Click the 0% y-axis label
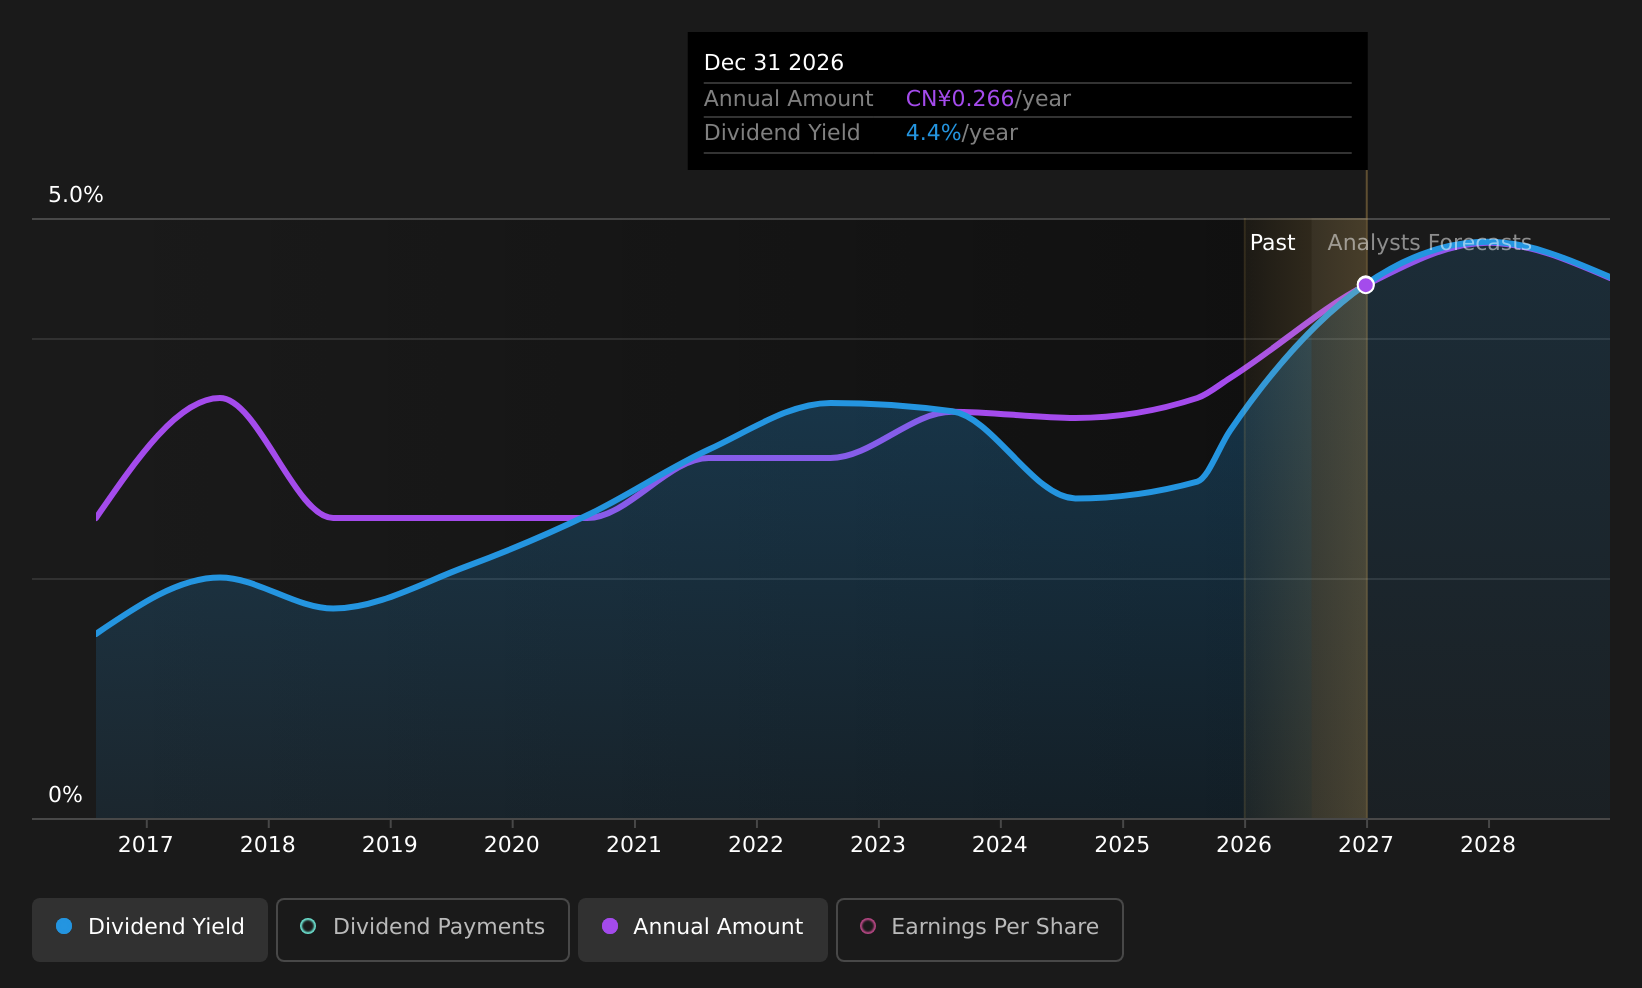The height and width of the screenshot is (988, 1642). point(66,795)
